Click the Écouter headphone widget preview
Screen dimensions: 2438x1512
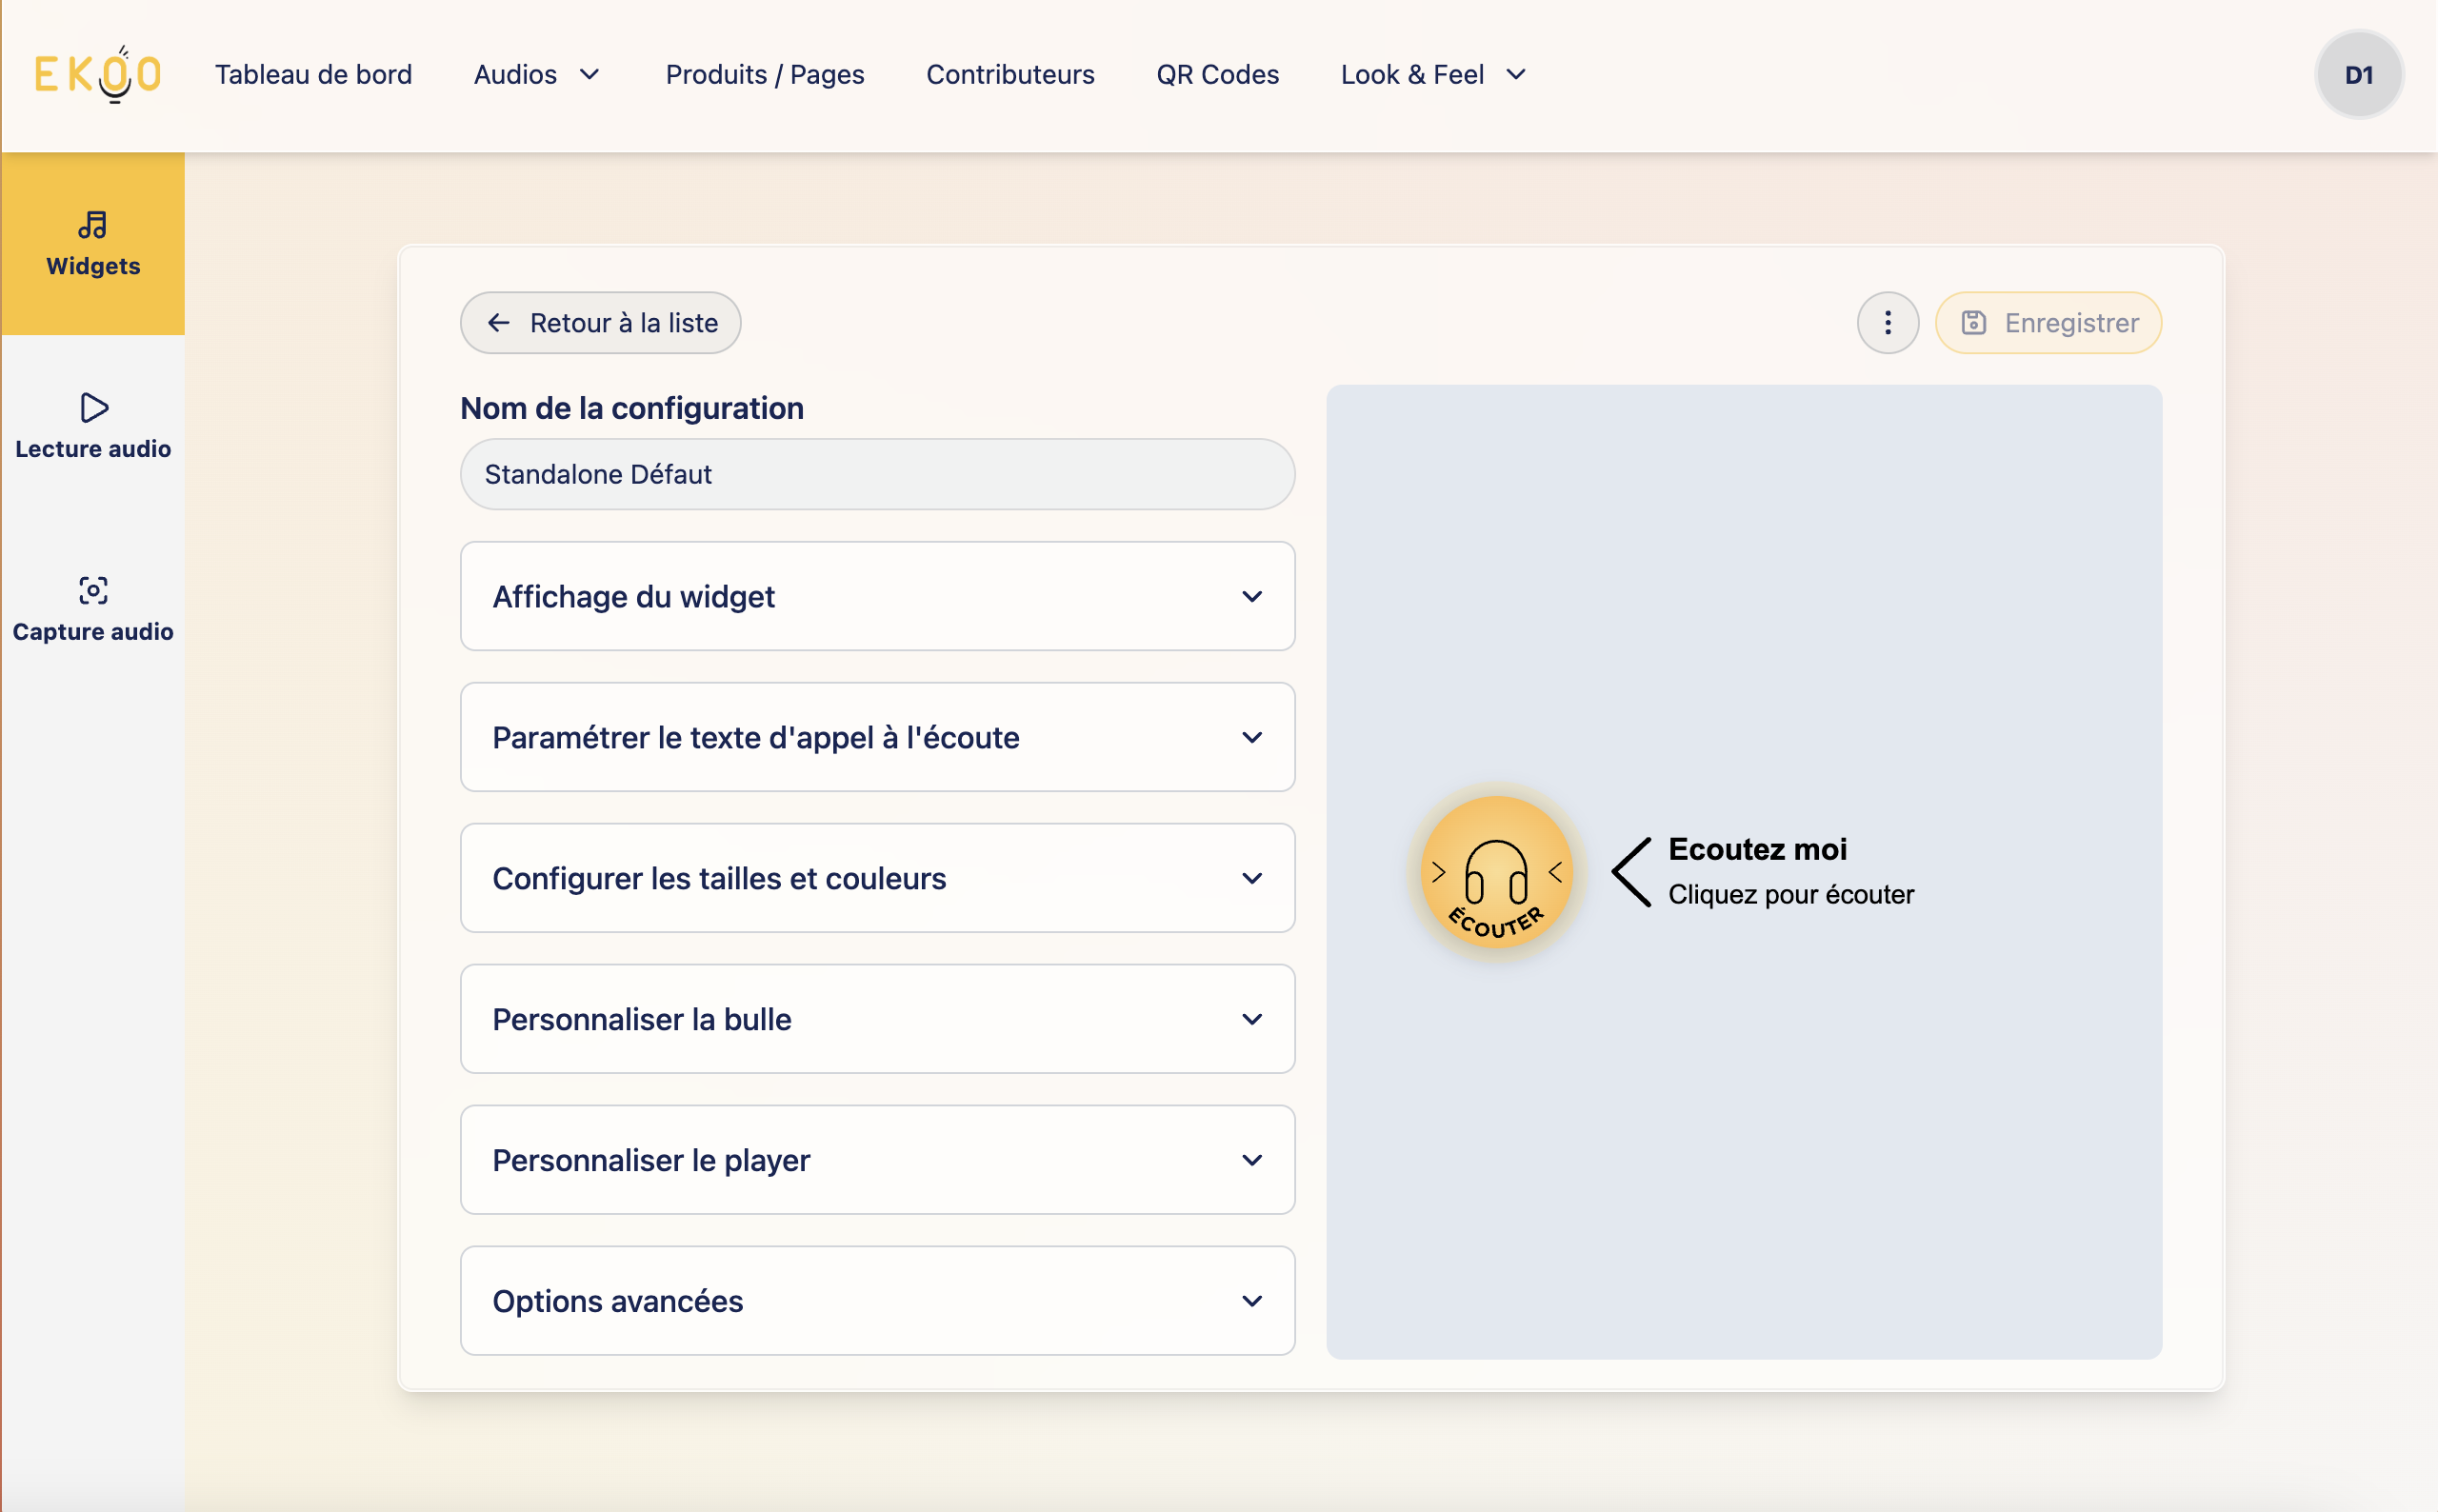(1496, 872)
